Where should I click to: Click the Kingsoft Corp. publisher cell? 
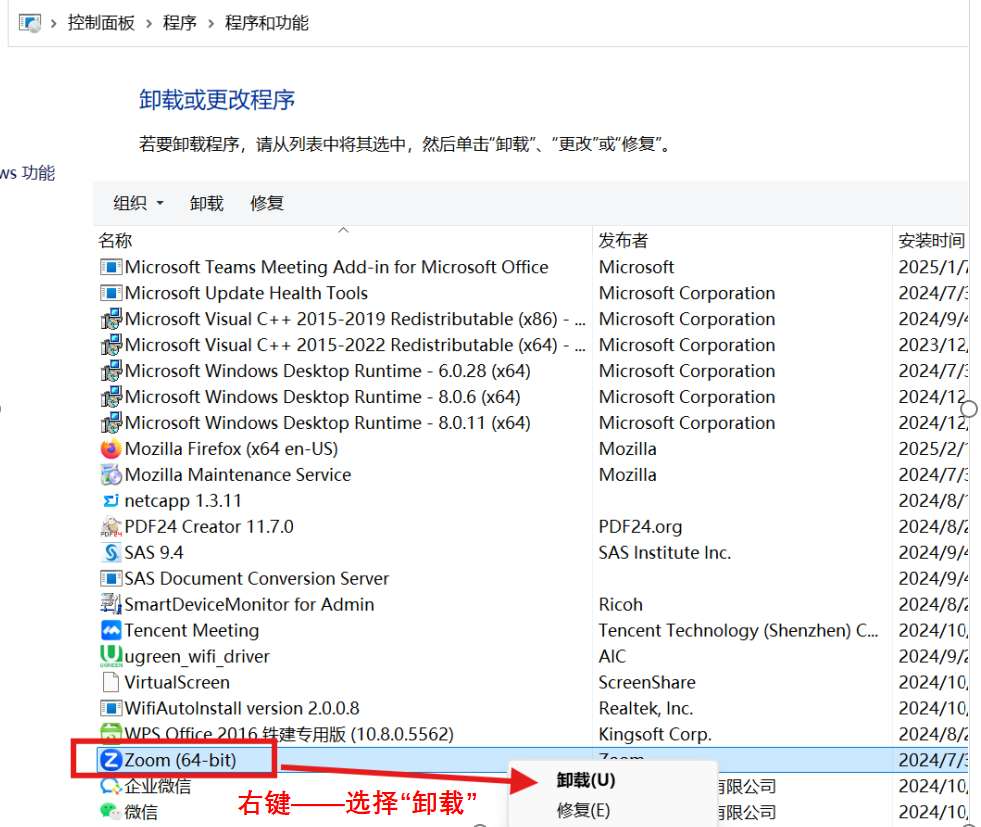click(x=655, y=734)
